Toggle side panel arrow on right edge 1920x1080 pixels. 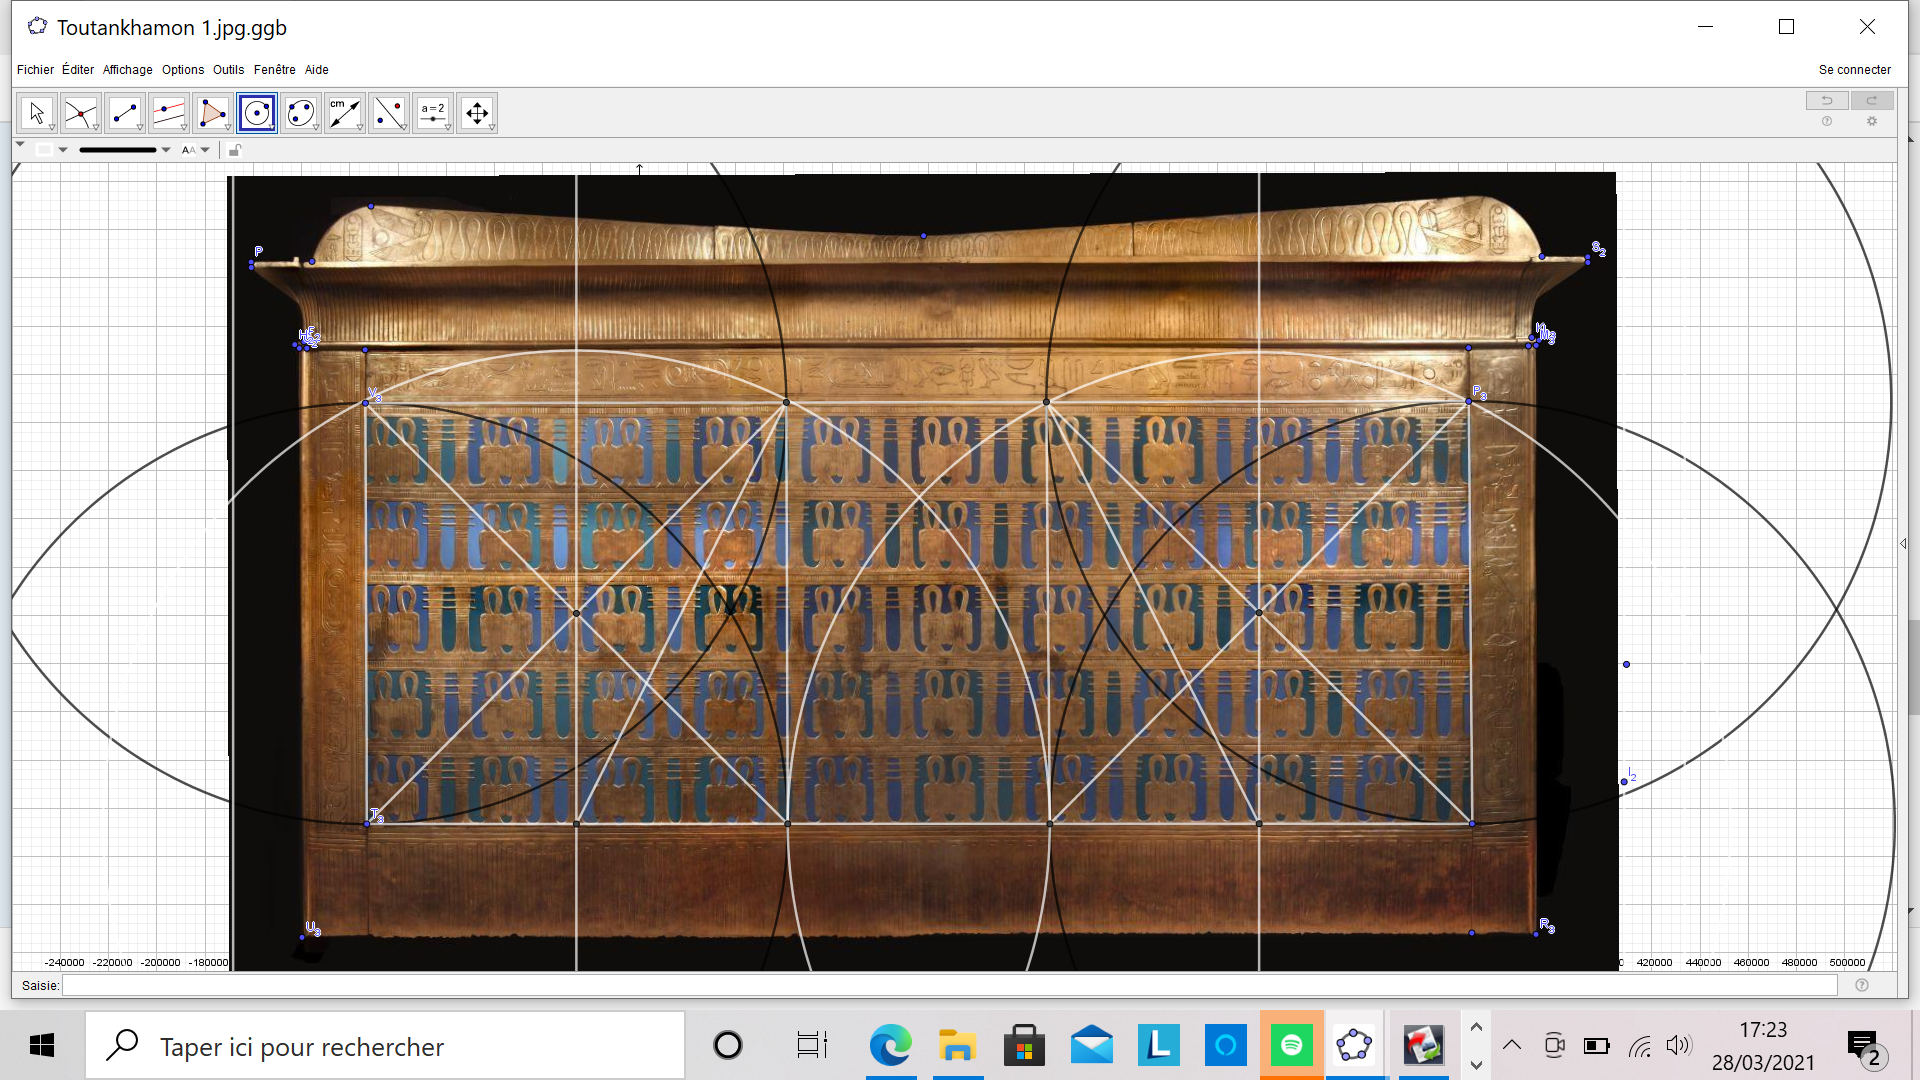(x=1903, y=544)
